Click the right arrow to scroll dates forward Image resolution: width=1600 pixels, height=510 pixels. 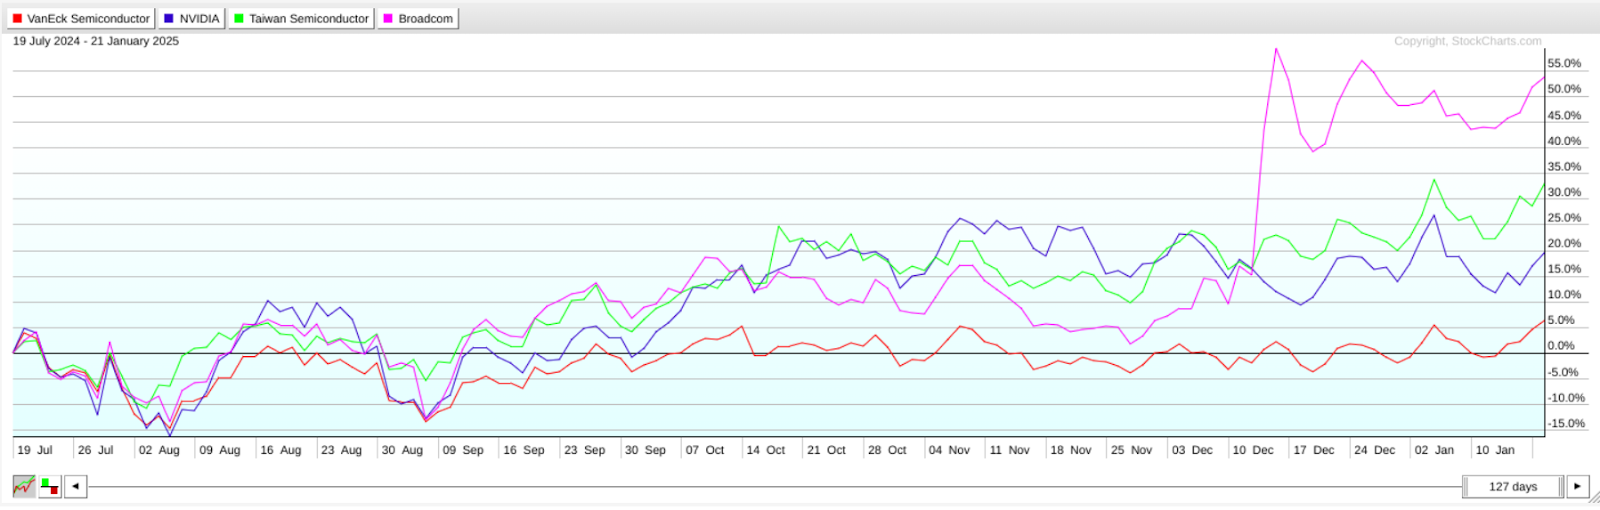click(x=1577, y=487)
